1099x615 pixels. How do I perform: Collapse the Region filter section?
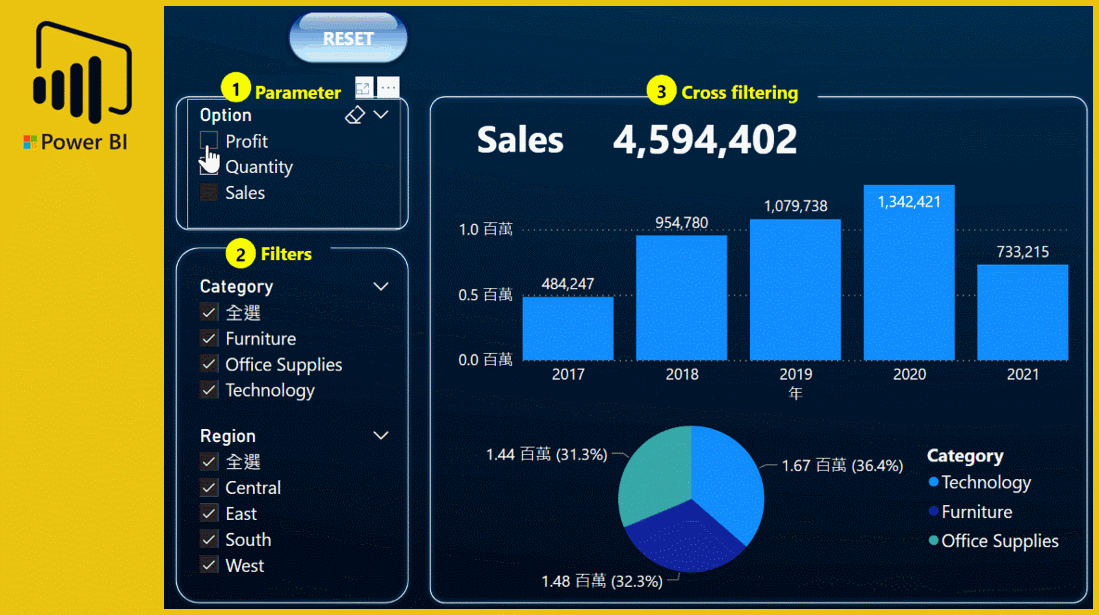tap(381, 436)
